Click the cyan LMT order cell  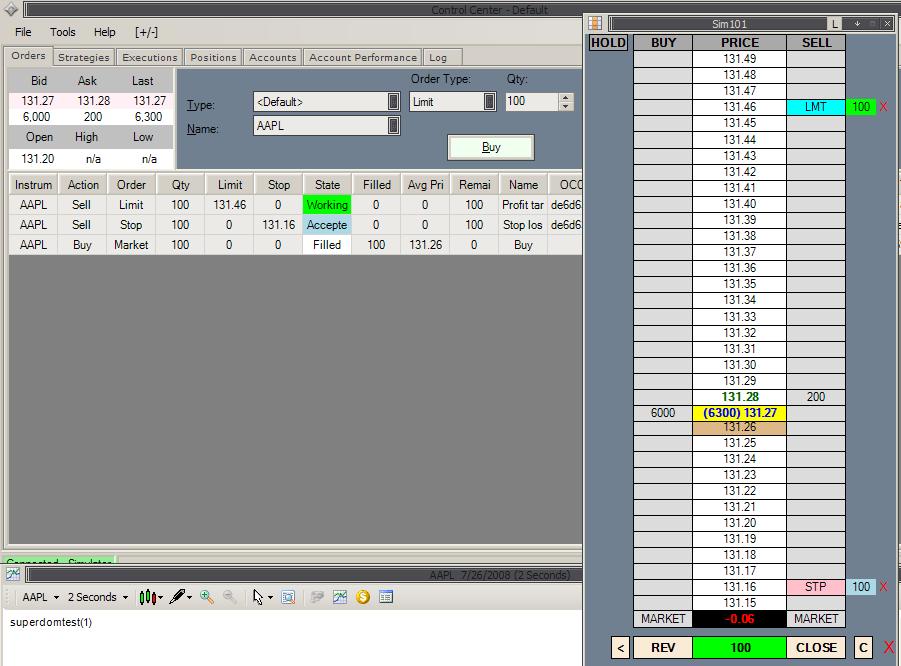tap(816, 107)
